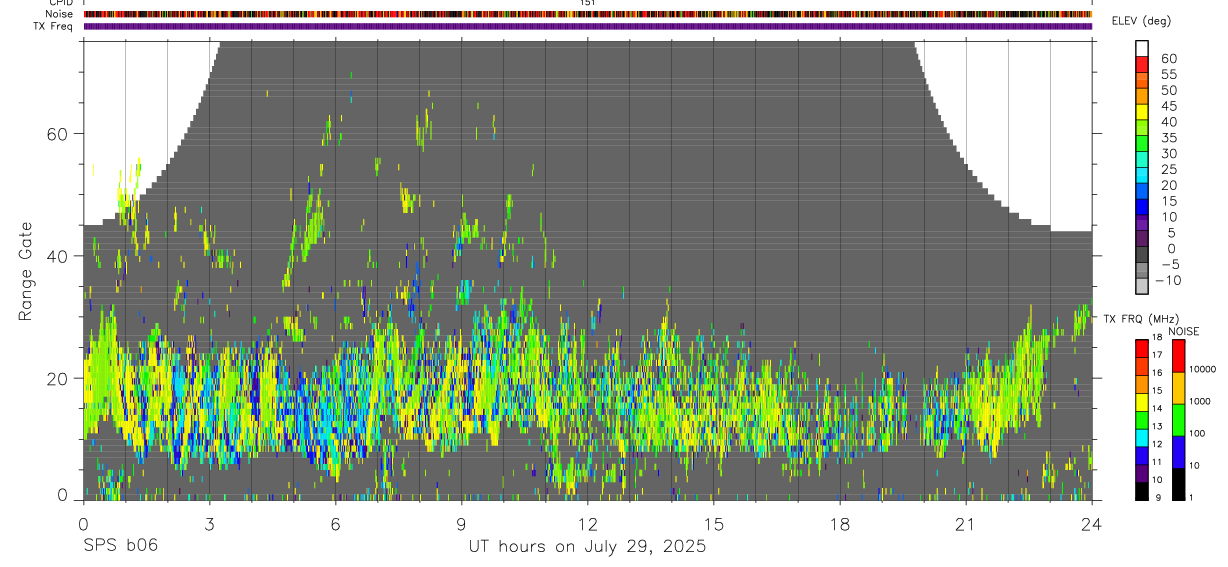Viewport: 1228px width, 567px height.
Task: Click the Noise color strip above the plot
Action: 588,14
